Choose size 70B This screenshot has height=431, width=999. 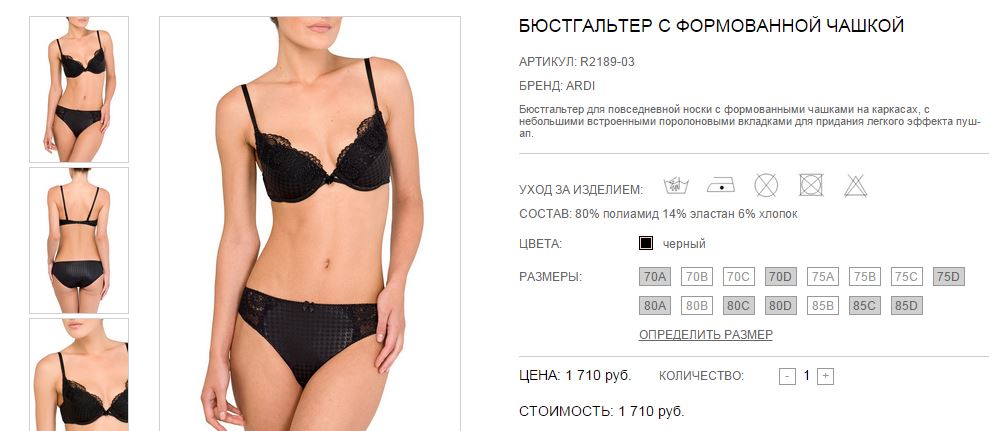[696, 277]
